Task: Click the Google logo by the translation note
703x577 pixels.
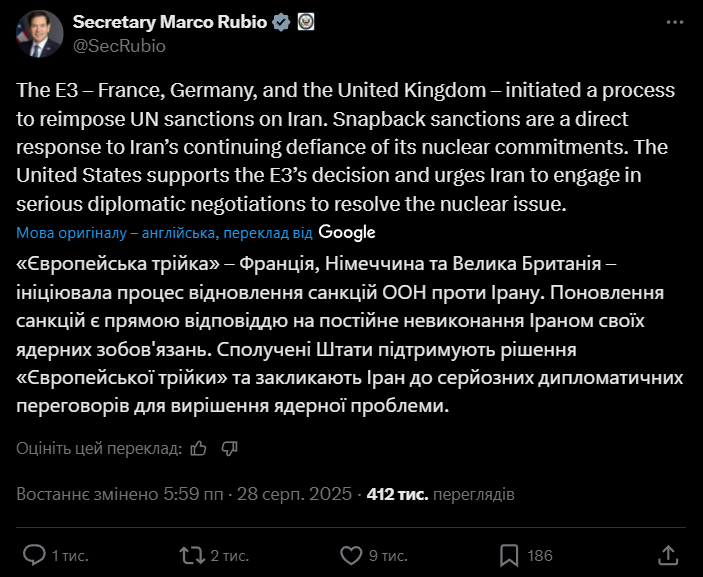Action: click(x=347, y=232)
